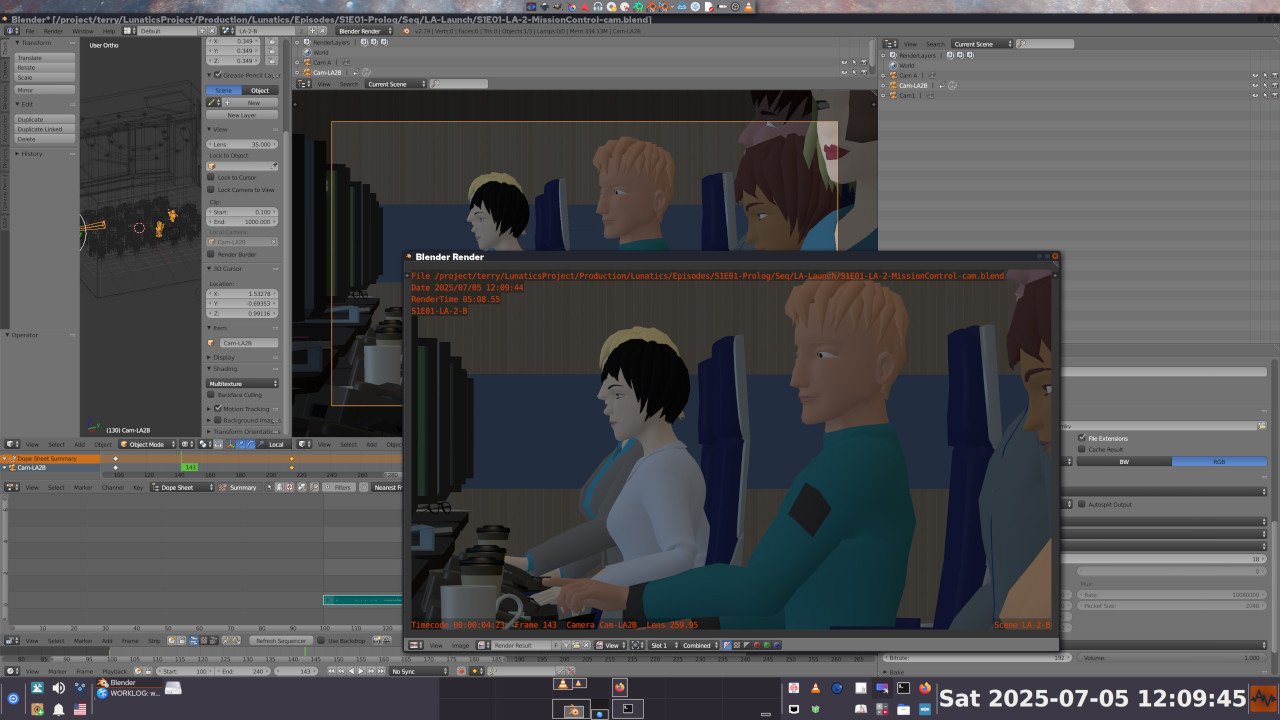
Task: Click the Bitrate slider field
Action: pos(975,658)
